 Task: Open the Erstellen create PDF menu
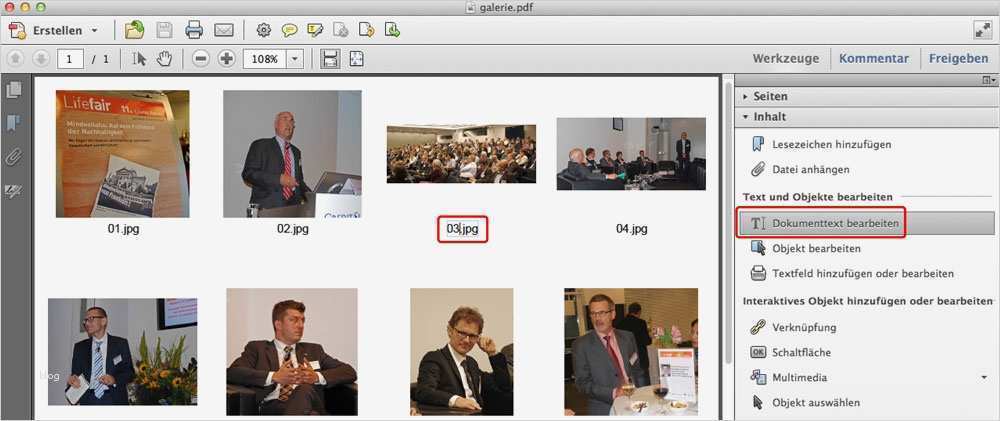(x=54, y=30)
